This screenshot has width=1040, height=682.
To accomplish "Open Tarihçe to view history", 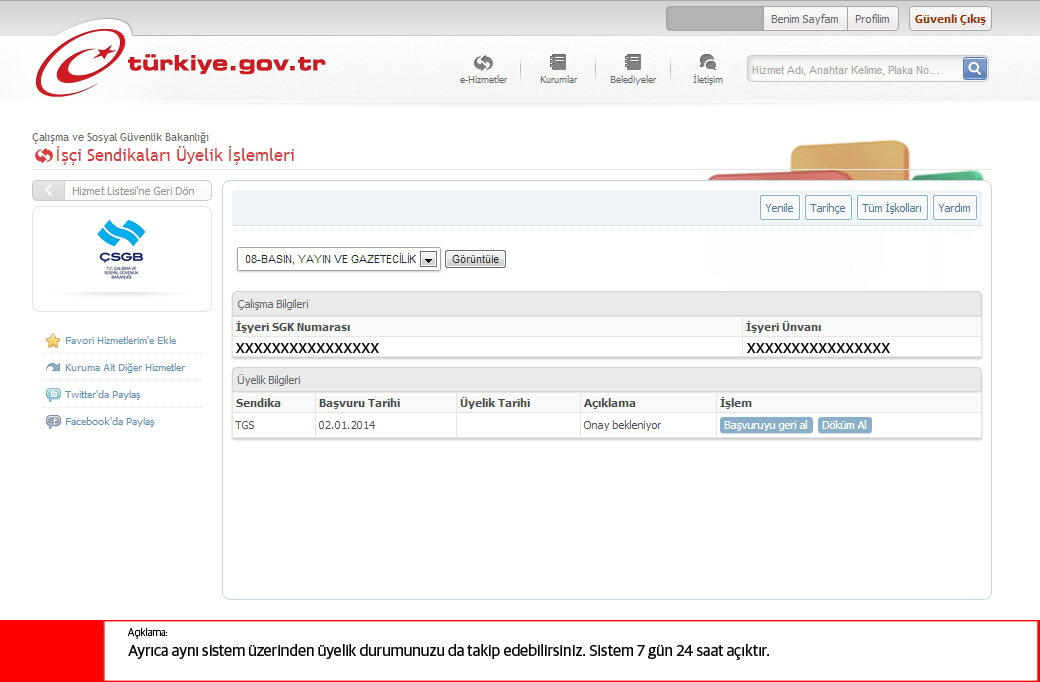I will (828, 207).
